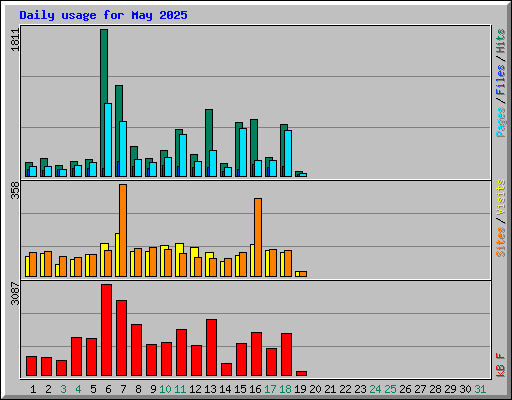Click day 27 on the x-axis
The image size is (512, 400).
420,389
